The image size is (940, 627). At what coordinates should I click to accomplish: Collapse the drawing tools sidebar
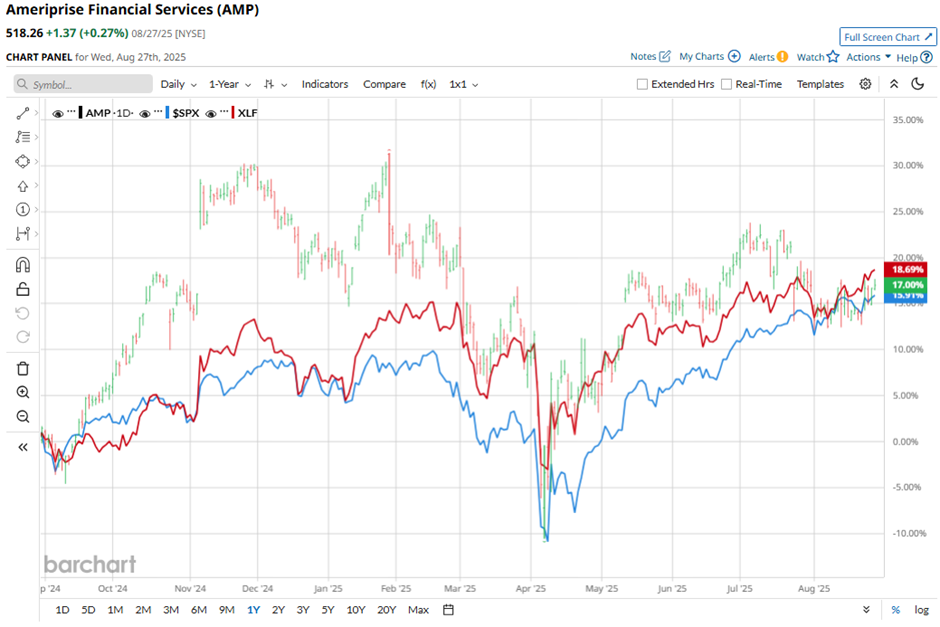point(23,447)
